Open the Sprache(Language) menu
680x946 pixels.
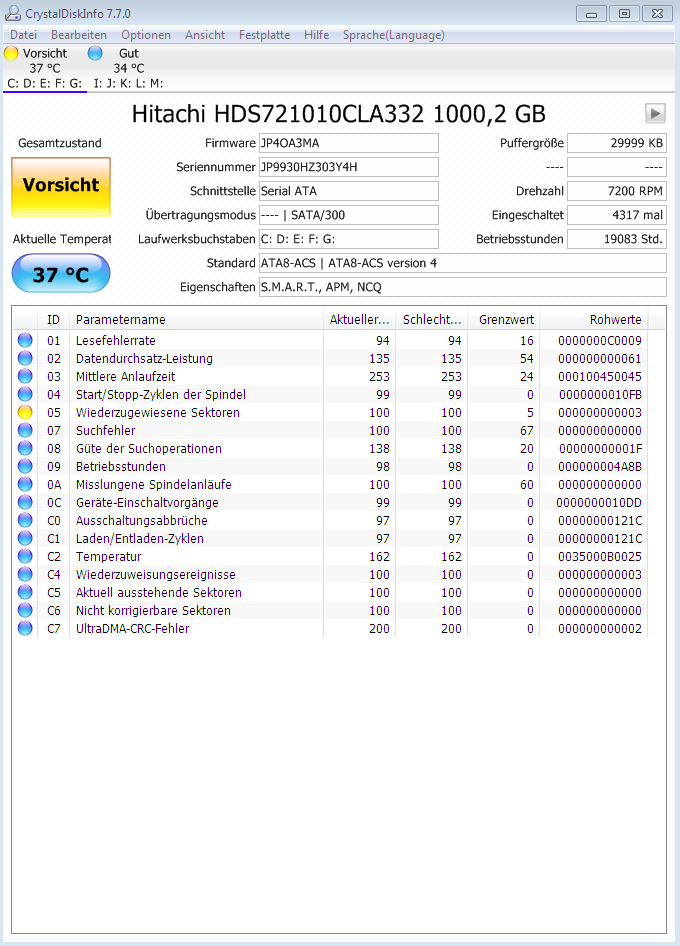(393, 35)
